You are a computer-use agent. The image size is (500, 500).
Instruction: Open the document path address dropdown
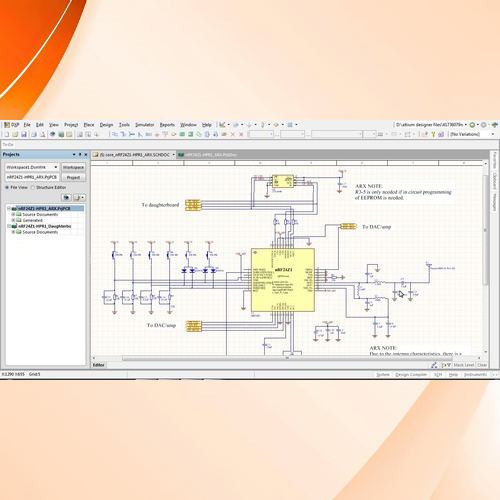[466, 125]
